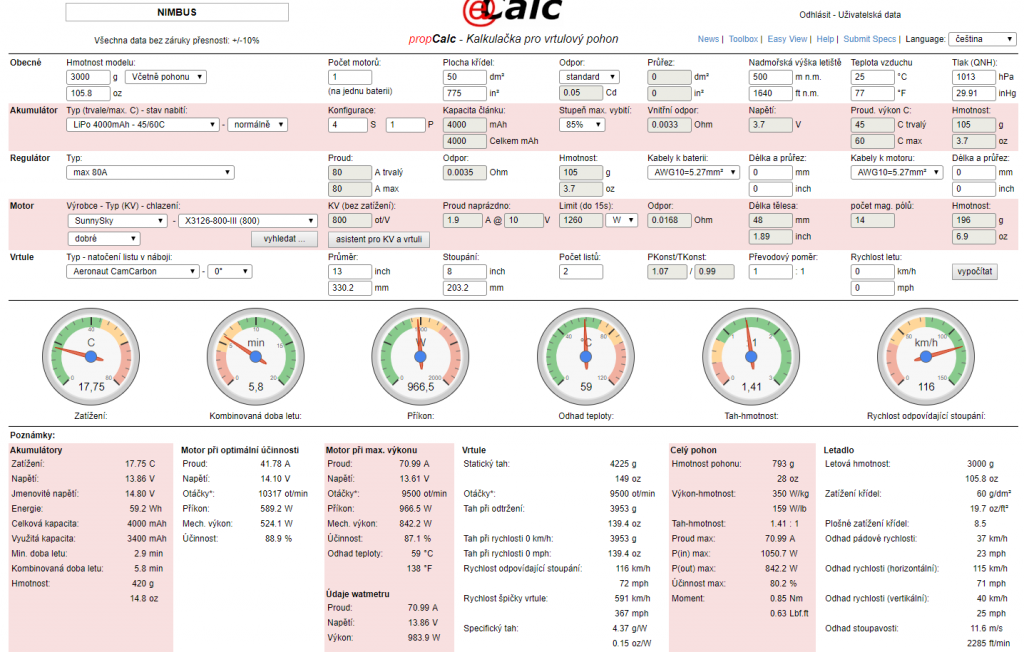The width and height of the screenshot is (1024, 652).
Task: Click the eCalc logo at top
Action: click(x=511, y=14)
